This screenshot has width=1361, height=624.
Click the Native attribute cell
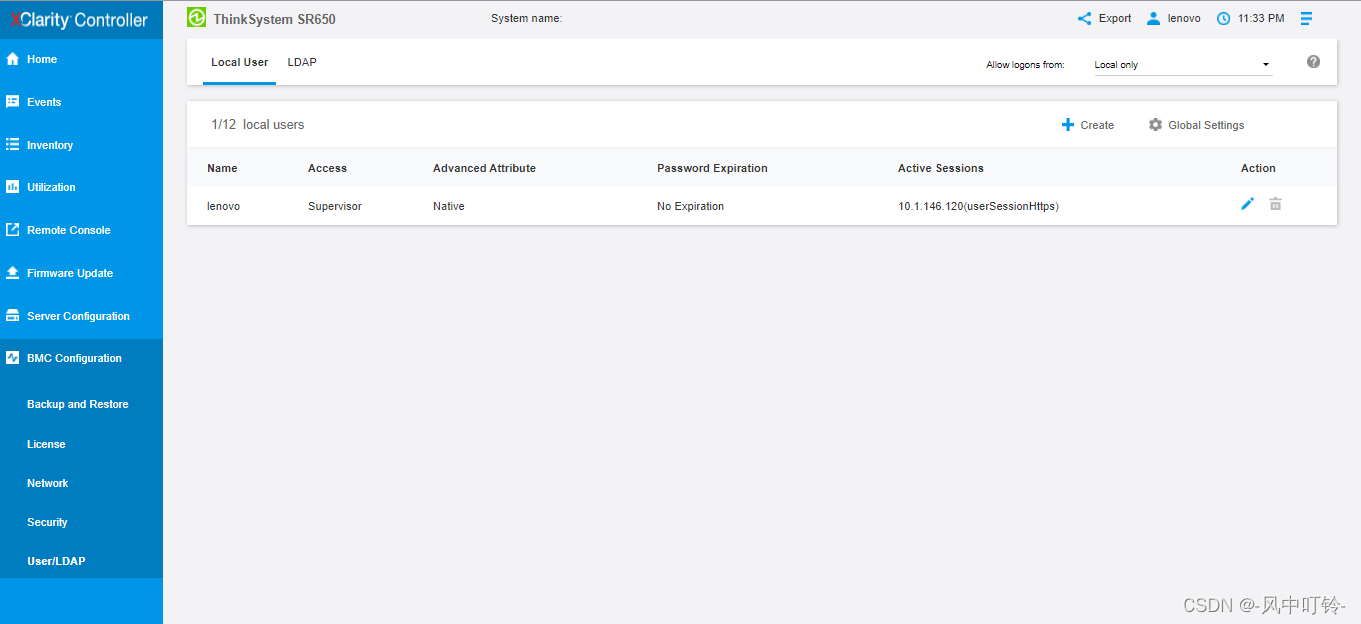449,206
